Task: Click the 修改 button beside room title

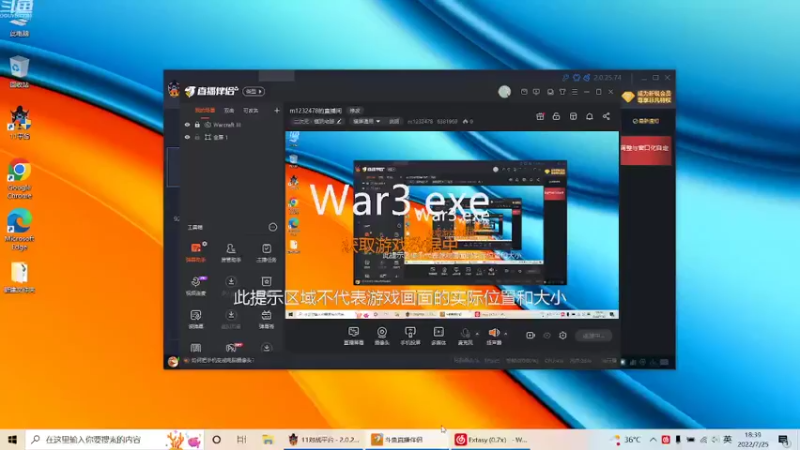Action: pos(355,111)
